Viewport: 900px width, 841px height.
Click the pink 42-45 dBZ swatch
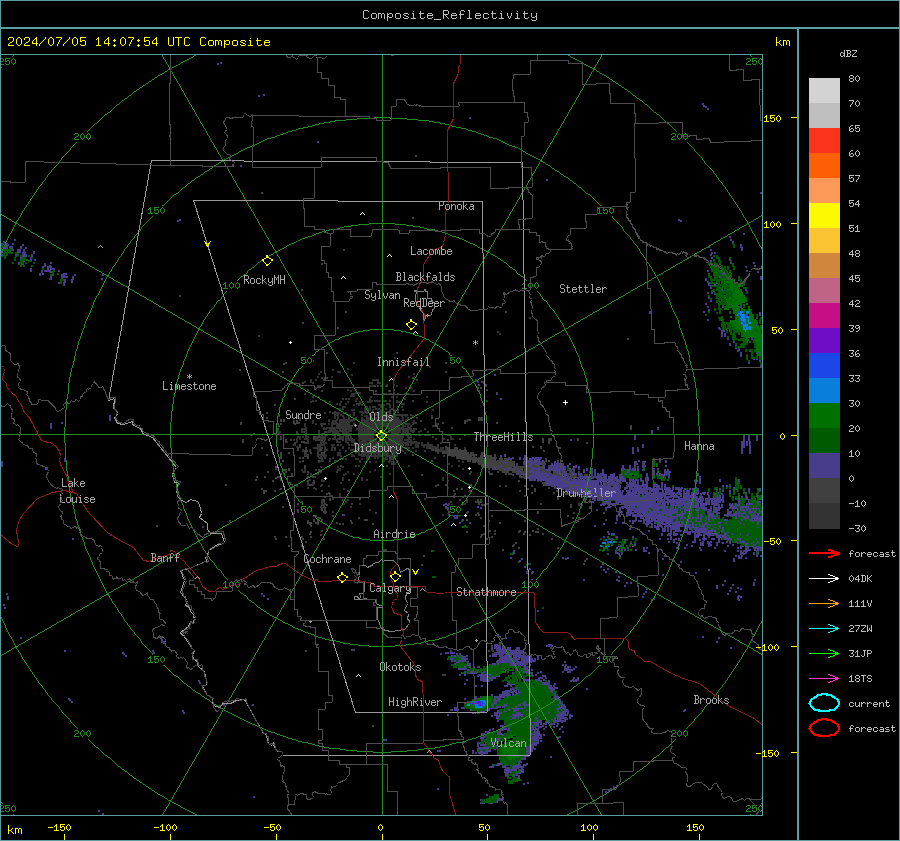tap(824, 291)
